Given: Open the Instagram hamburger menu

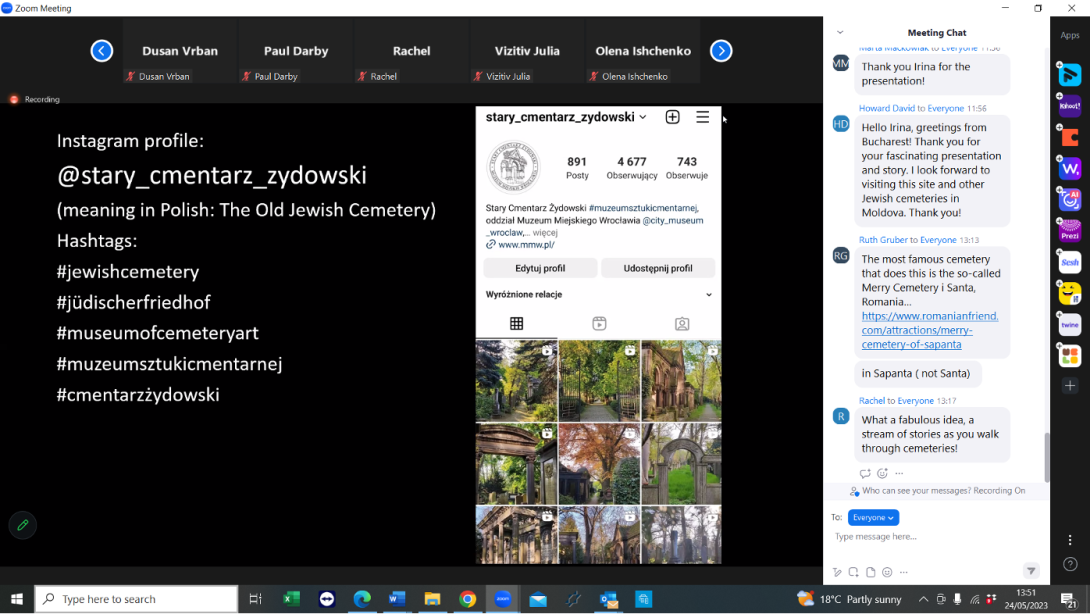Looking at the screenshot, I should pos(703,117).
